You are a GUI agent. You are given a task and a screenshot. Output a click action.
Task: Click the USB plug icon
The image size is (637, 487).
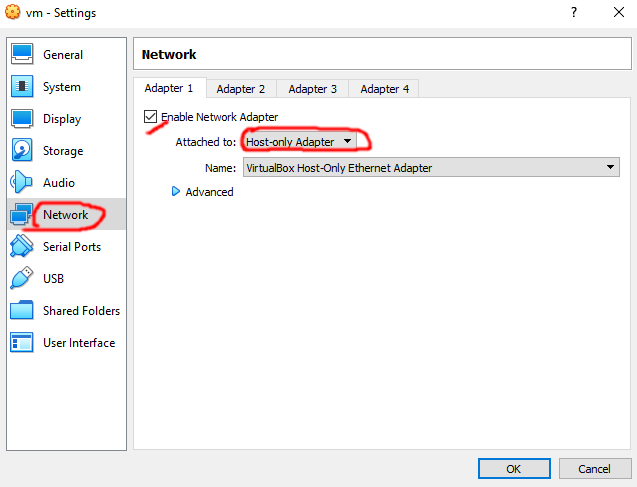[22, 278]
